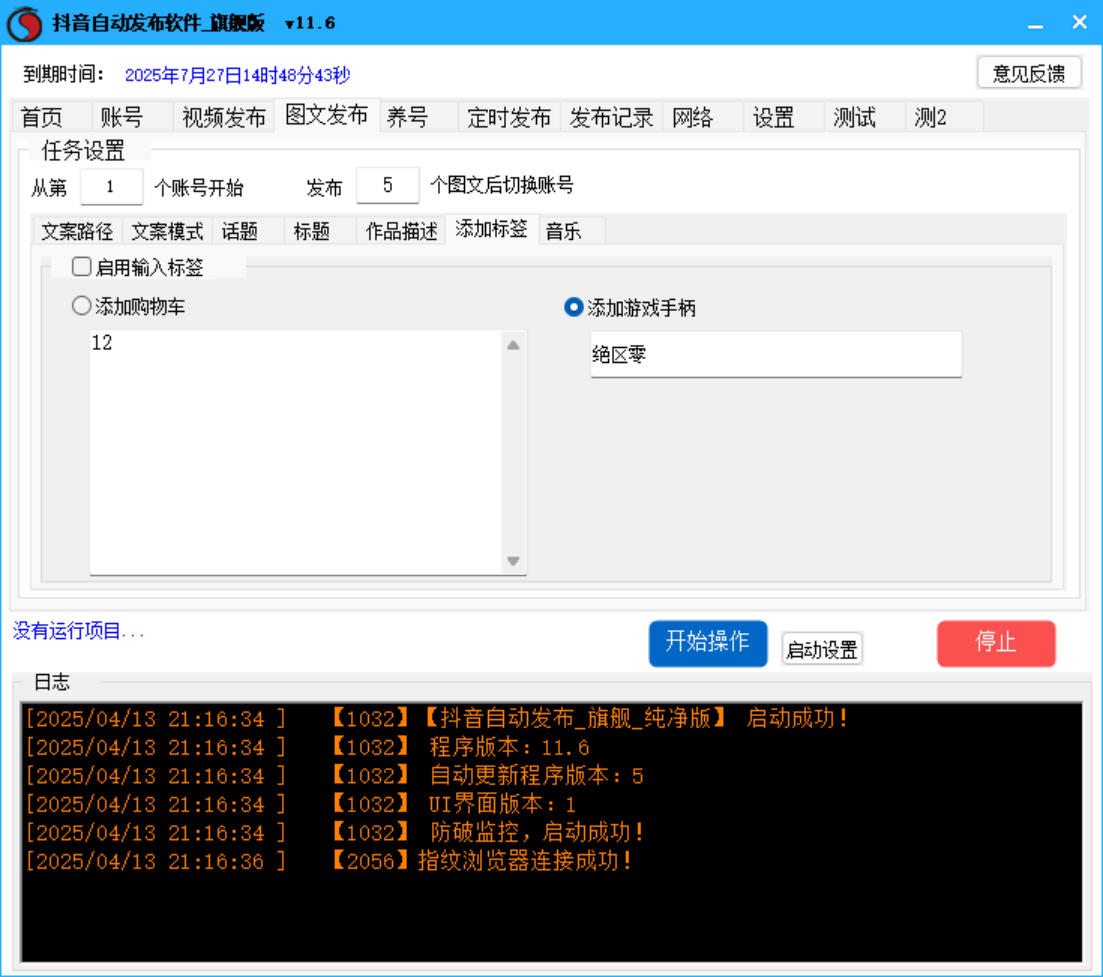The image size is (1103, 977).
Task: Open the 音乐 sub-tab
Action: [573, 231]
